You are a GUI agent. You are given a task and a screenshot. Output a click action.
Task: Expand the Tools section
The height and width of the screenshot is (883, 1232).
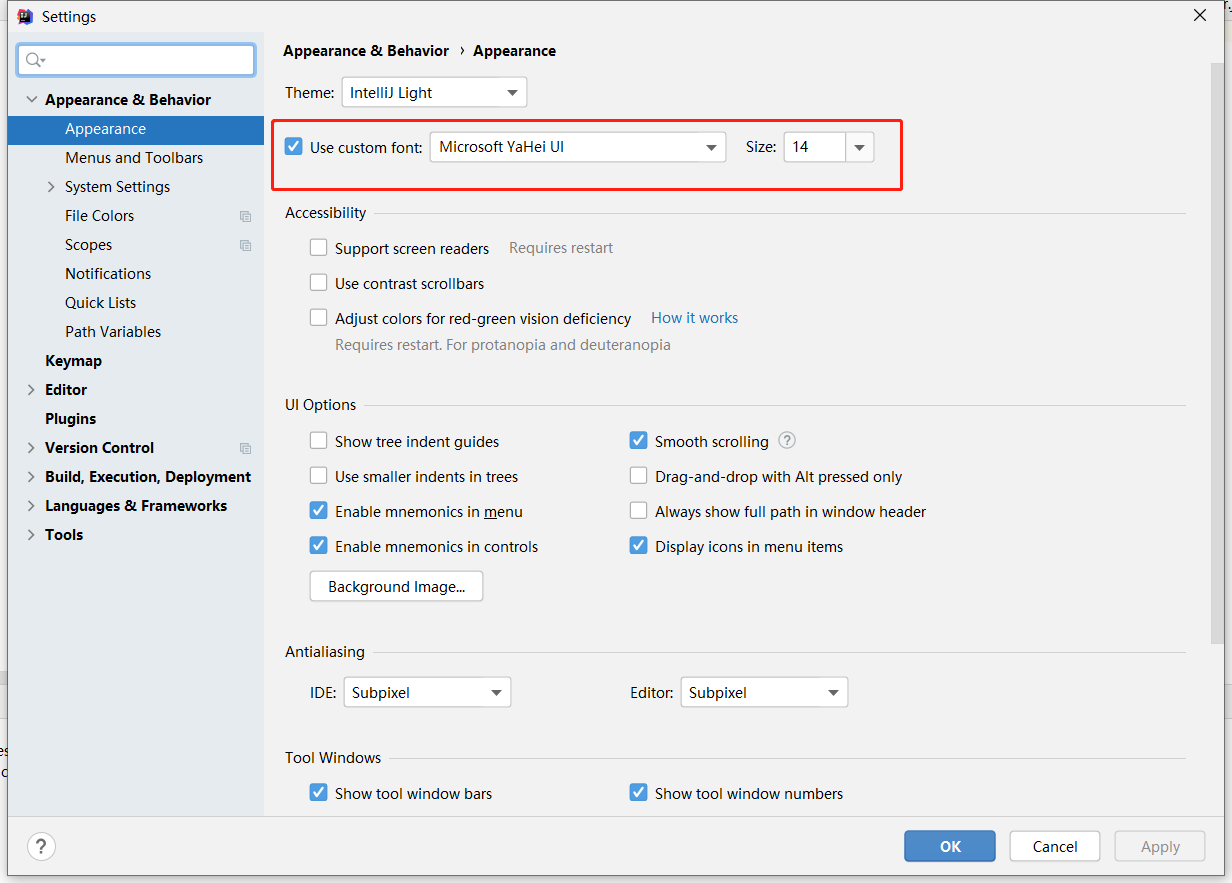pyautogui.click(x=32, y=535)
